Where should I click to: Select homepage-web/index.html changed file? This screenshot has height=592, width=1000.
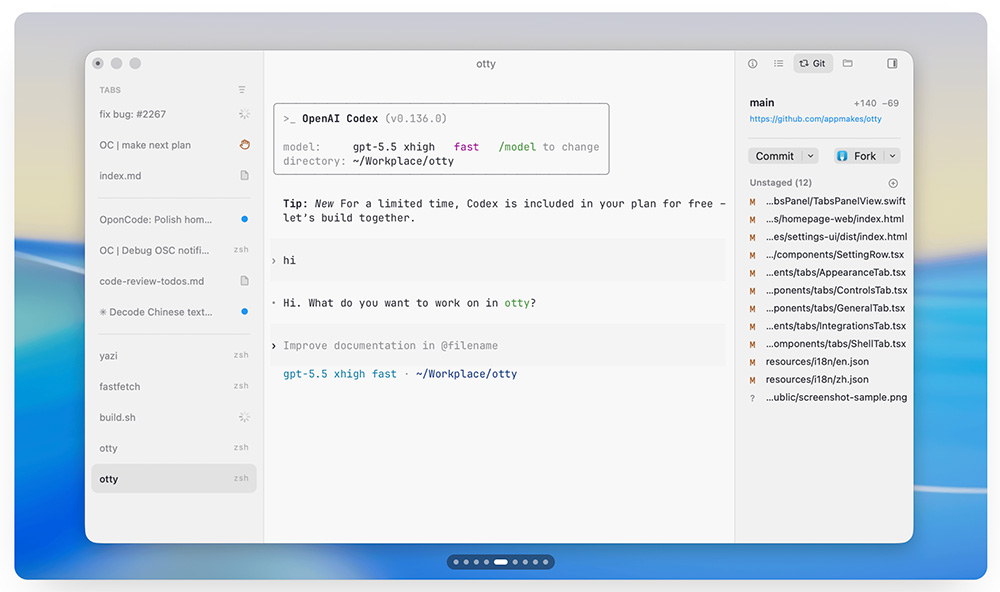828,219
